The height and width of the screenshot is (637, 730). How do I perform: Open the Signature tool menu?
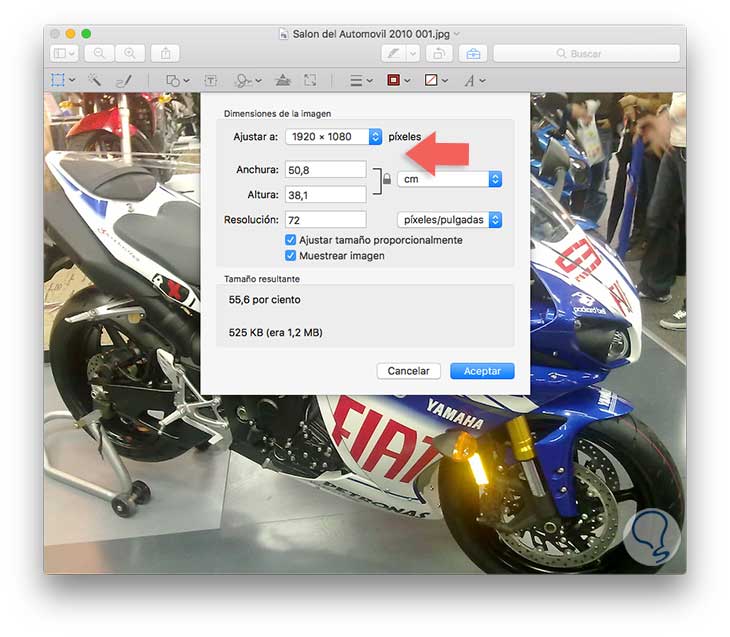248,81
